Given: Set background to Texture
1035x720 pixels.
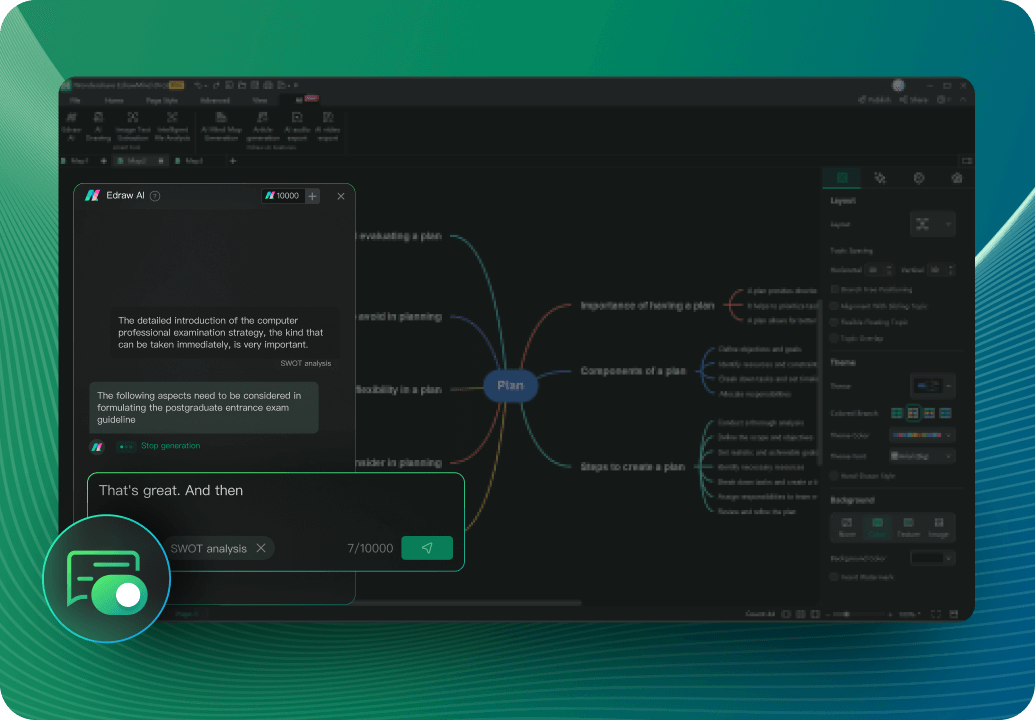Looking at the screenshot, I should pyautogui.click(x=908, y=527).
